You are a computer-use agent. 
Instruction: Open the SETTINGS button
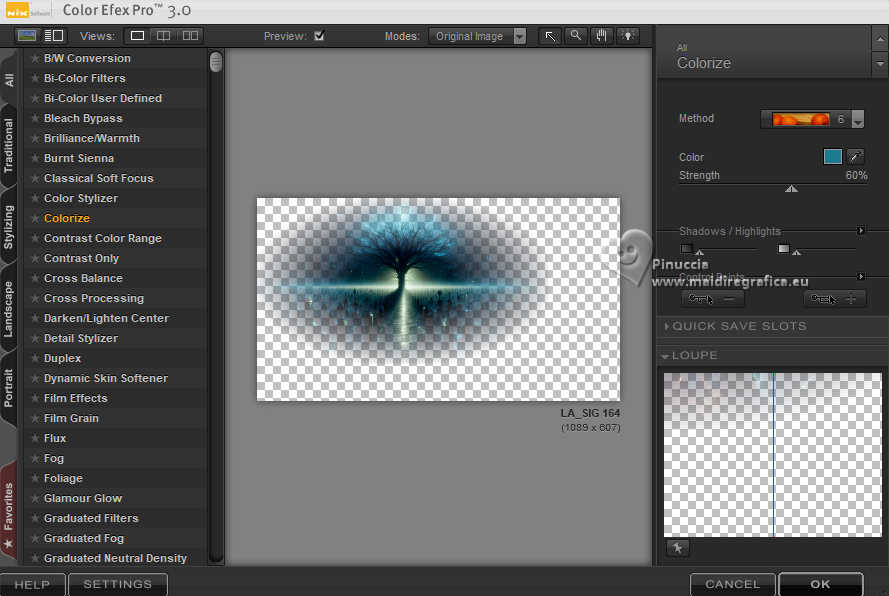tap(117, 584)
